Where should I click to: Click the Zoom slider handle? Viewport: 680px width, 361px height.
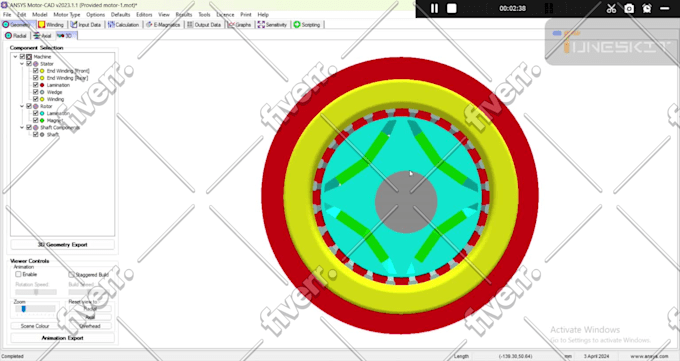[x=23, y=309]
